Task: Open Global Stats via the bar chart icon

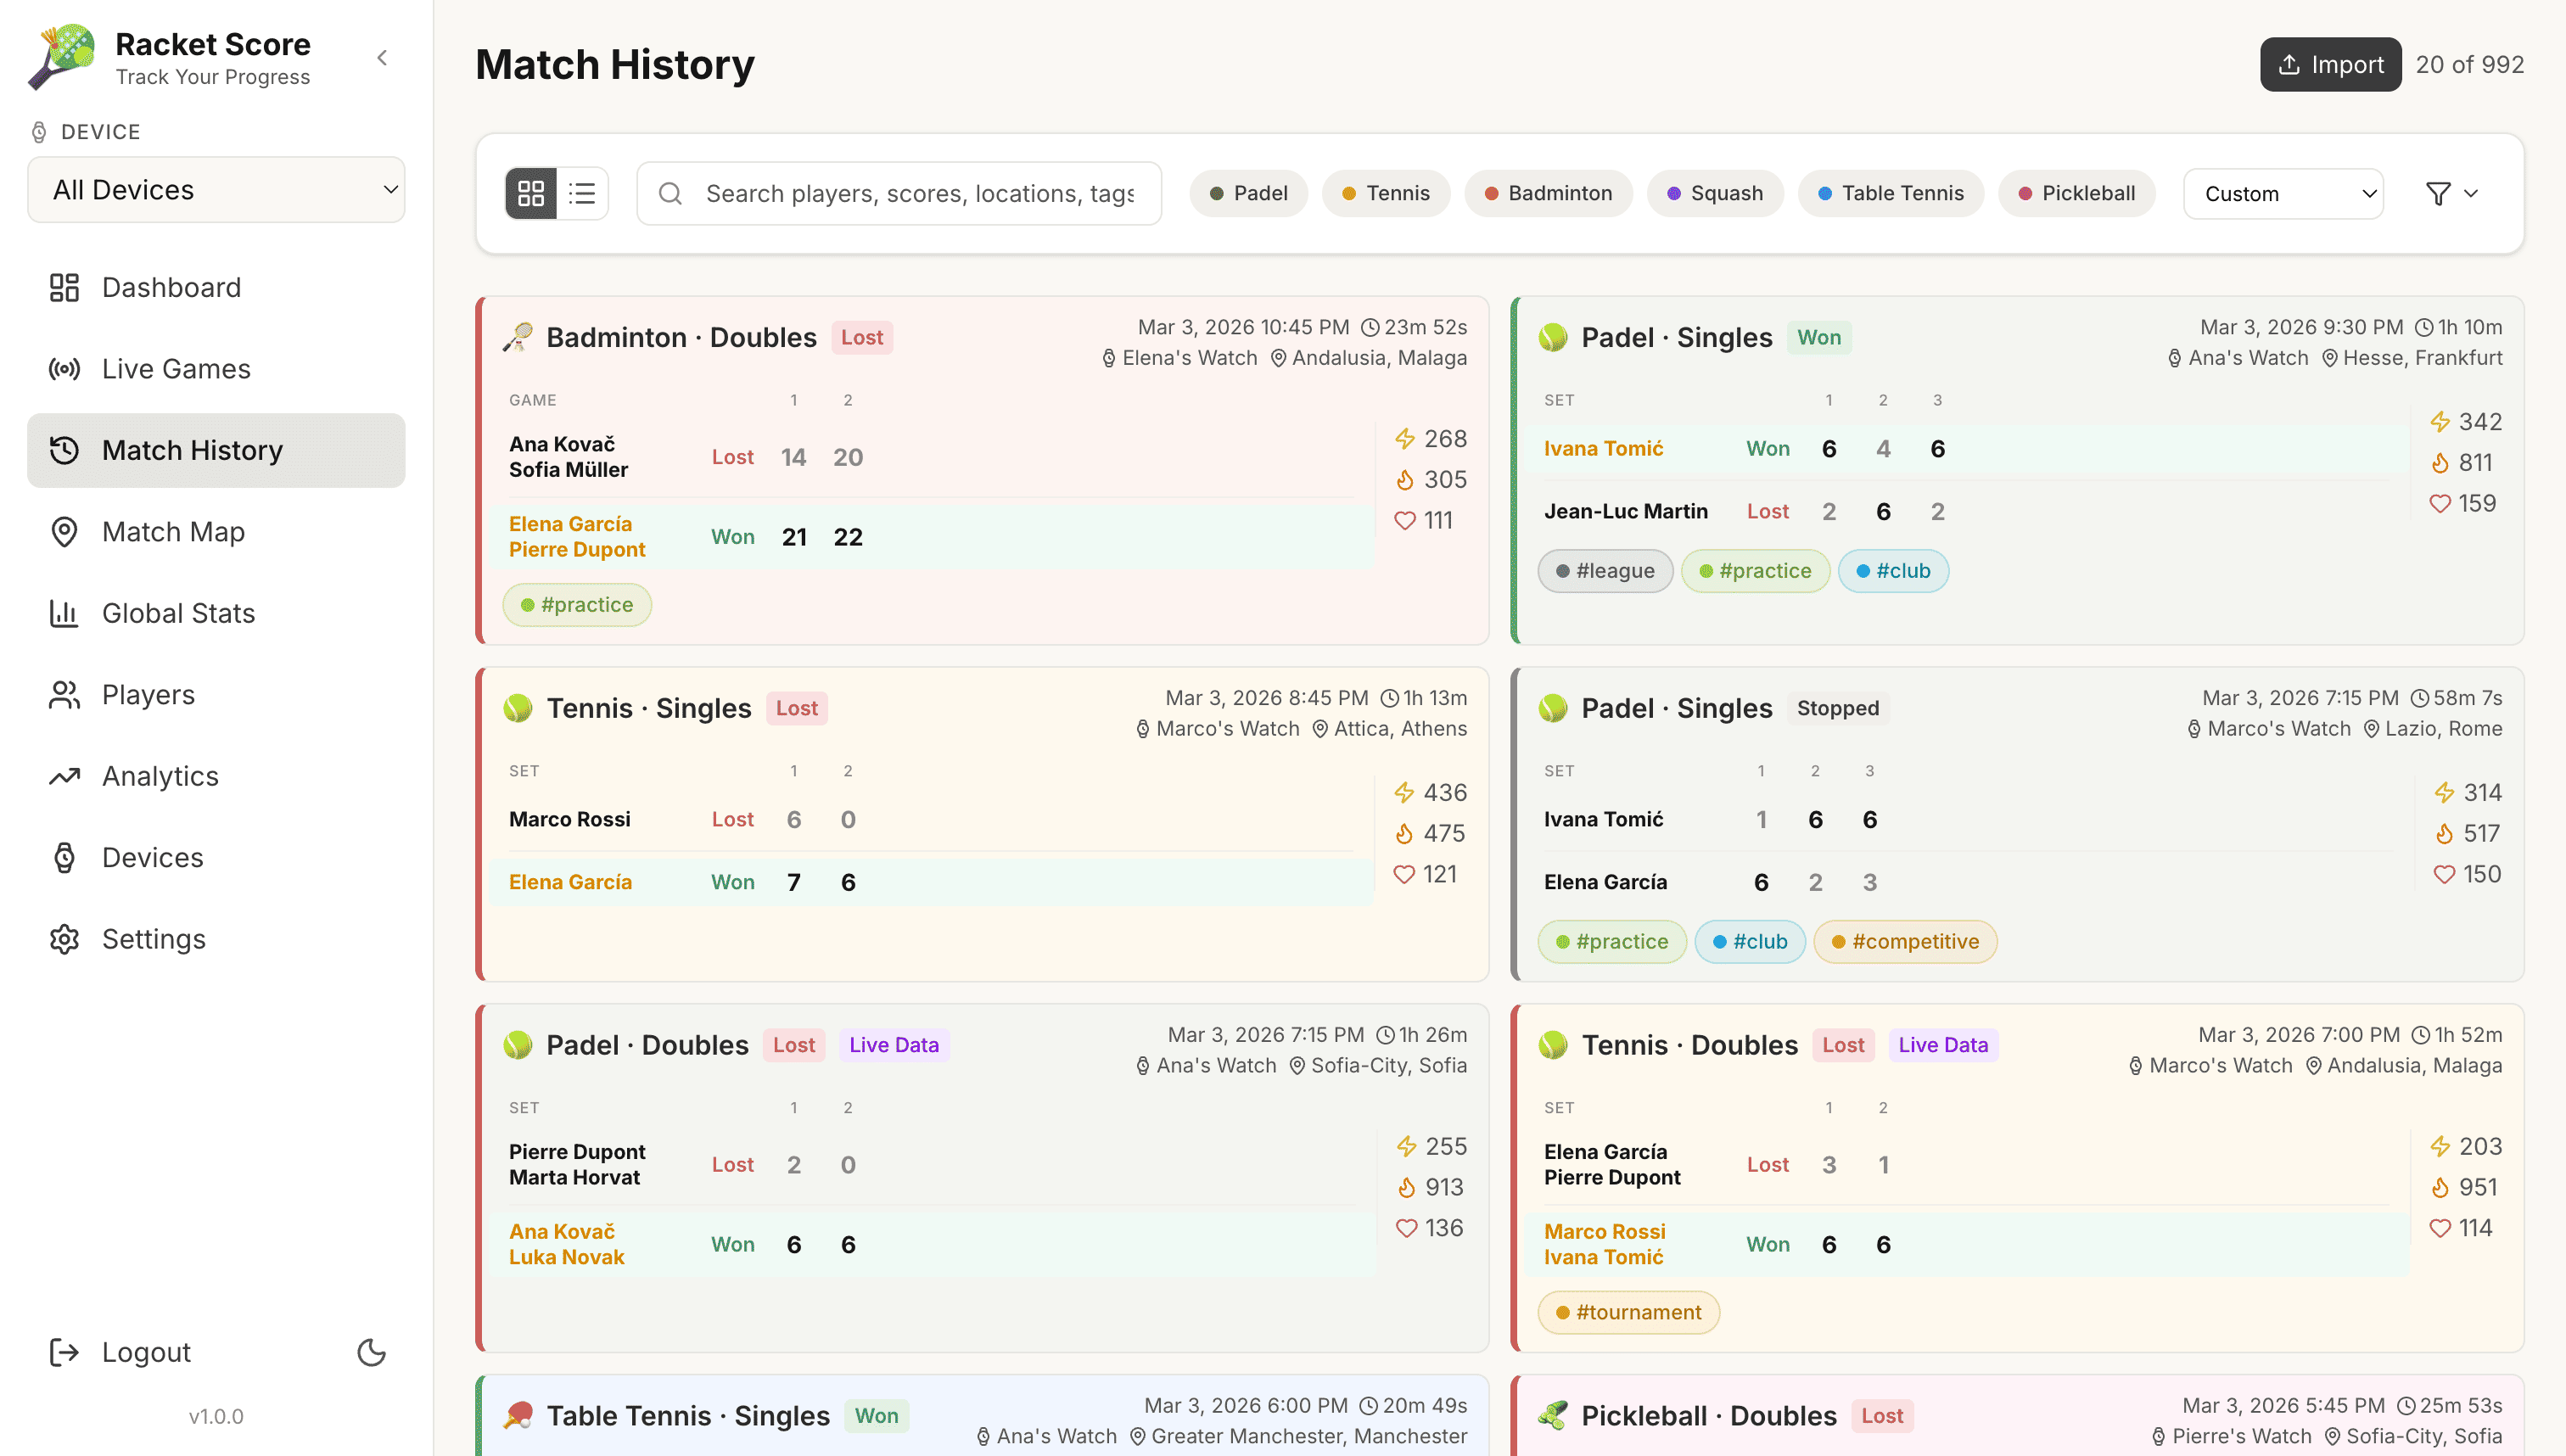Action: (64, 613)
